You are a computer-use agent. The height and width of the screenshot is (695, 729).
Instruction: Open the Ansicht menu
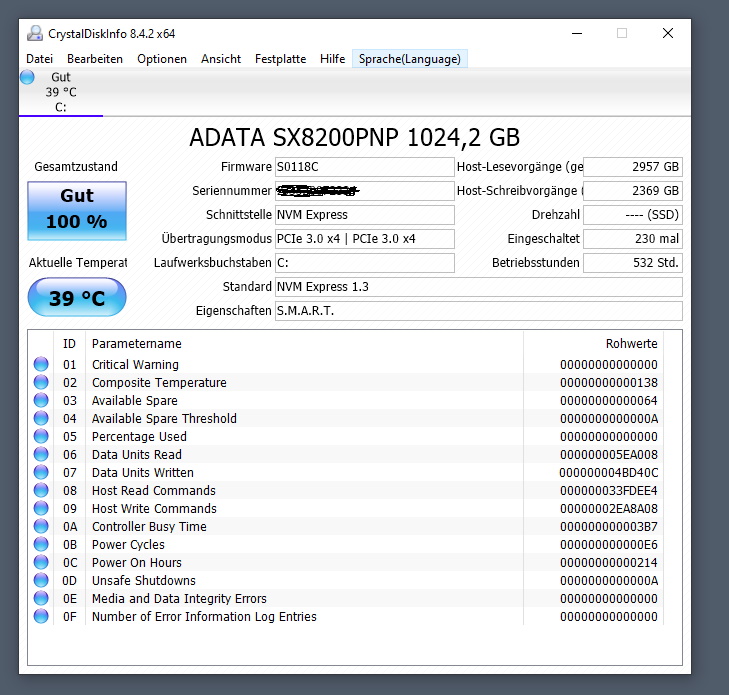coord(221,59)
